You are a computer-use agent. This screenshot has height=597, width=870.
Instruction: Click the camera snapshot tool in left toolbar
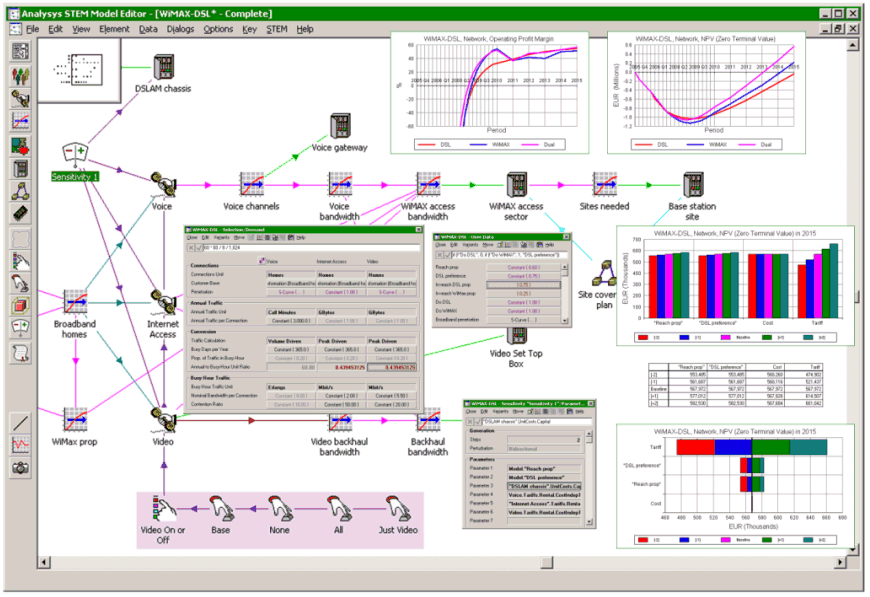21,468
